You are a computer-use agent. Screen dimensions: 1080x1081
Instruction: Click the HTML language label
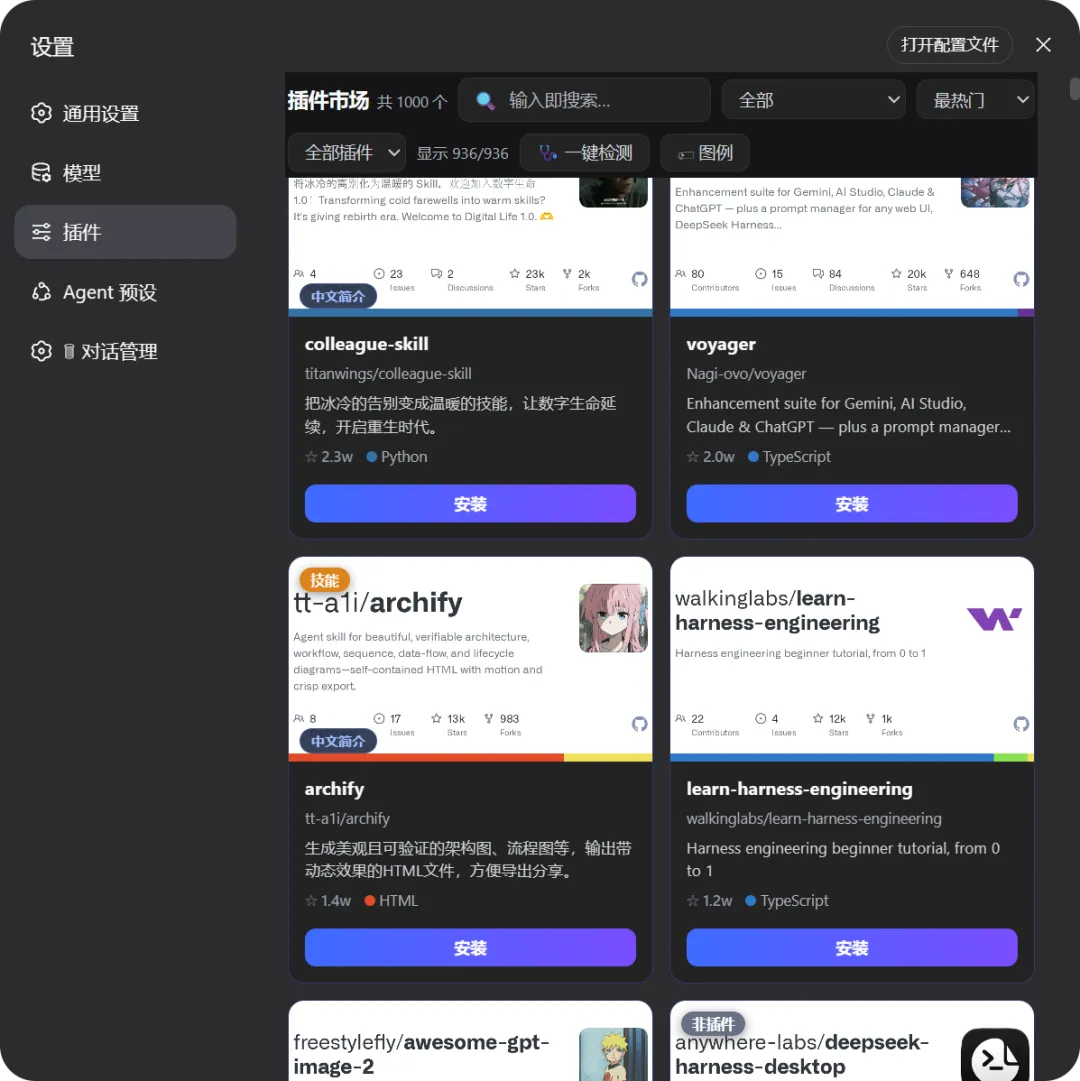pos(398,900)
